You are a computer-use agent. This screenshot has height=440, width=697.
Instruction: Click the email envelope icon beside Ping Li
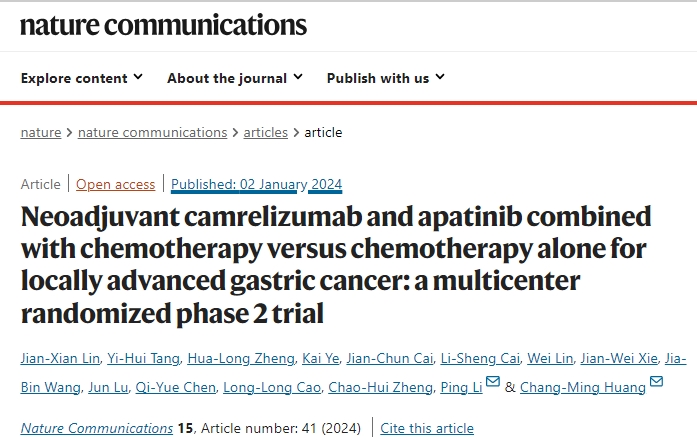tap(493, 381)
